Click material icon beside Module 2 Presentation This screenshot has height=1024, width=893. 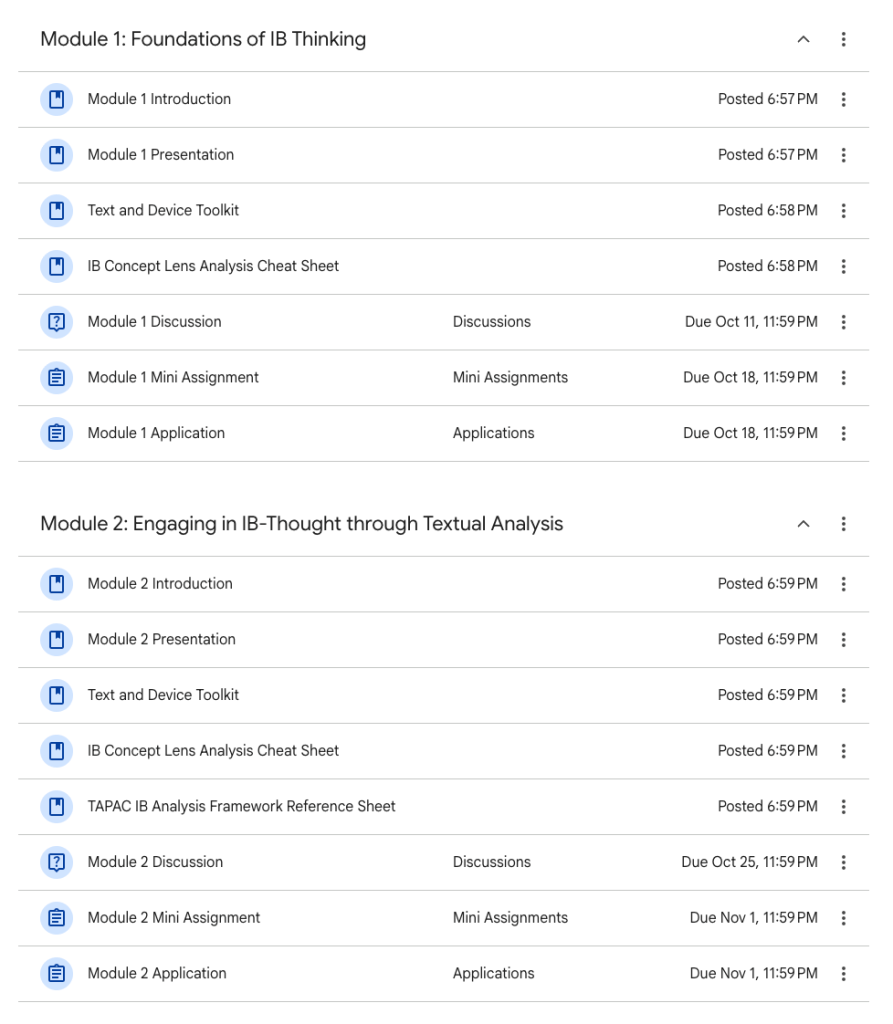point(57,639)
